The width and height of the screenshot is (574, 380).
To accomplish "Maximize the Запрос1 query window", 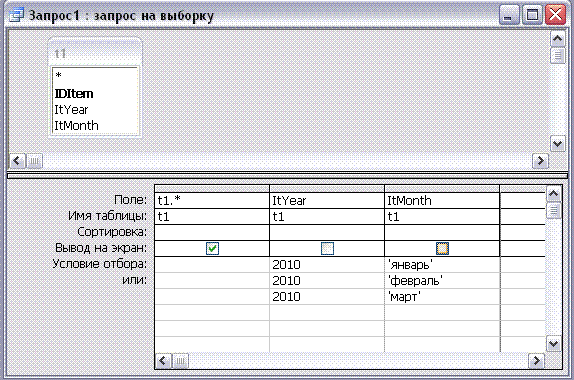I will (532, 15).
